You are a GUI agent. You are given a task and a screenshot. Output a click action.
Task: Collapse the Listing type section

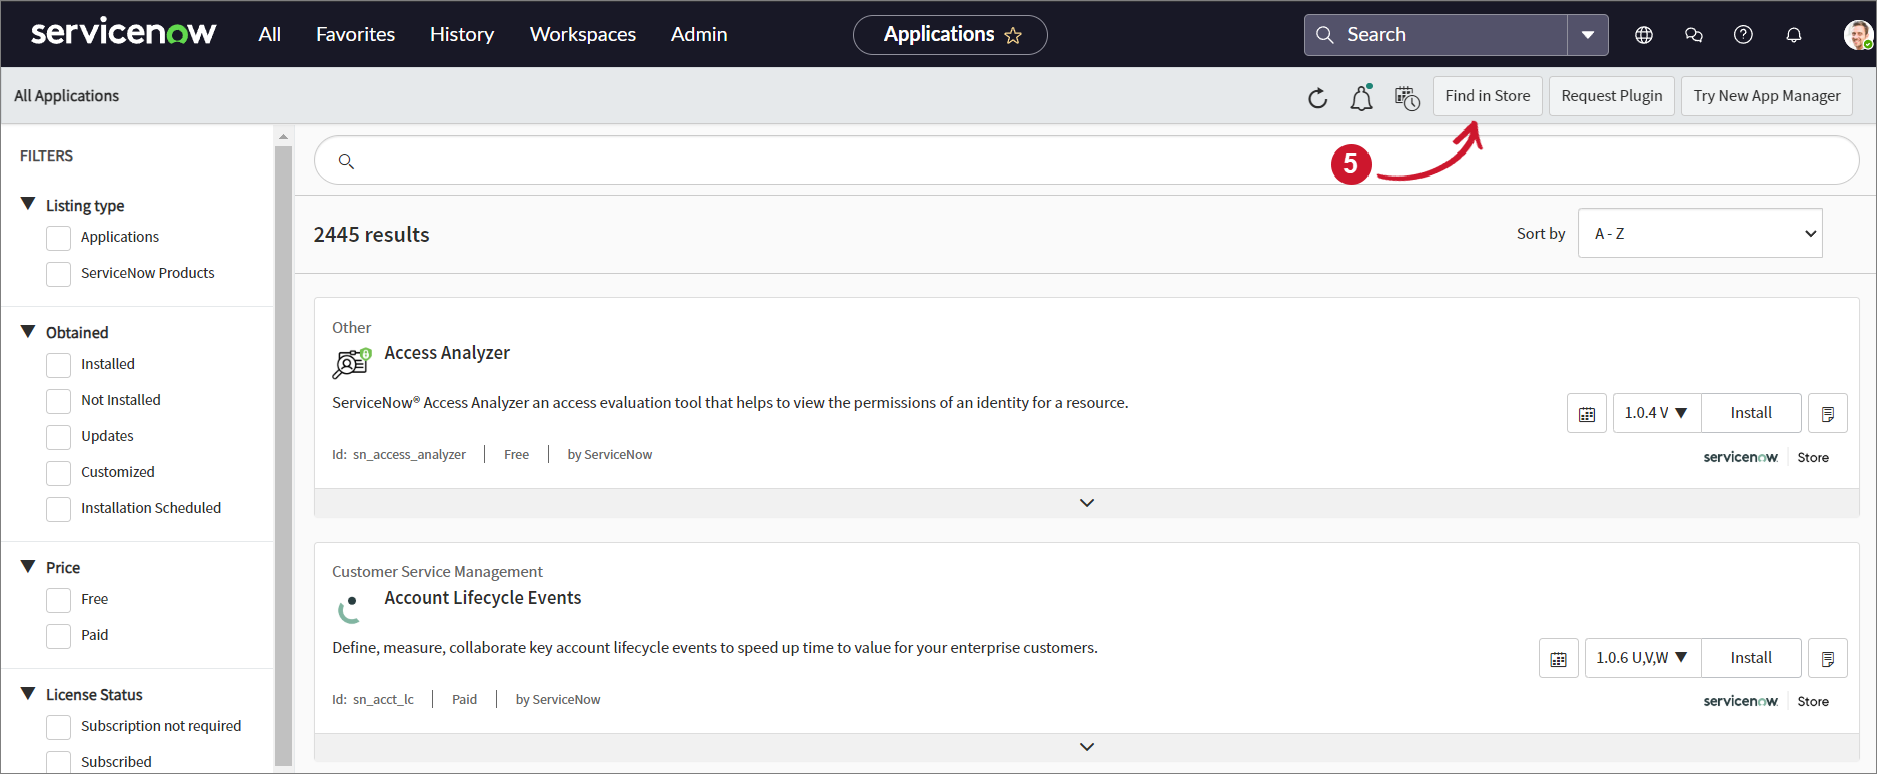(x=28, y=204)
